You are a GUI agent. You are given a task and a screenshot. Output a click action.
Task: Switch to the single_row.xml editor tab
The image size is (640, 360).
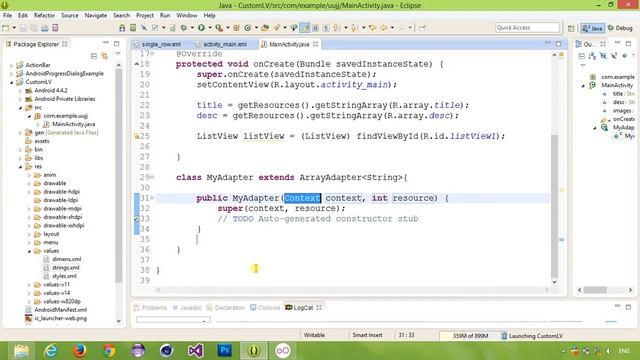tap(161, 44)
